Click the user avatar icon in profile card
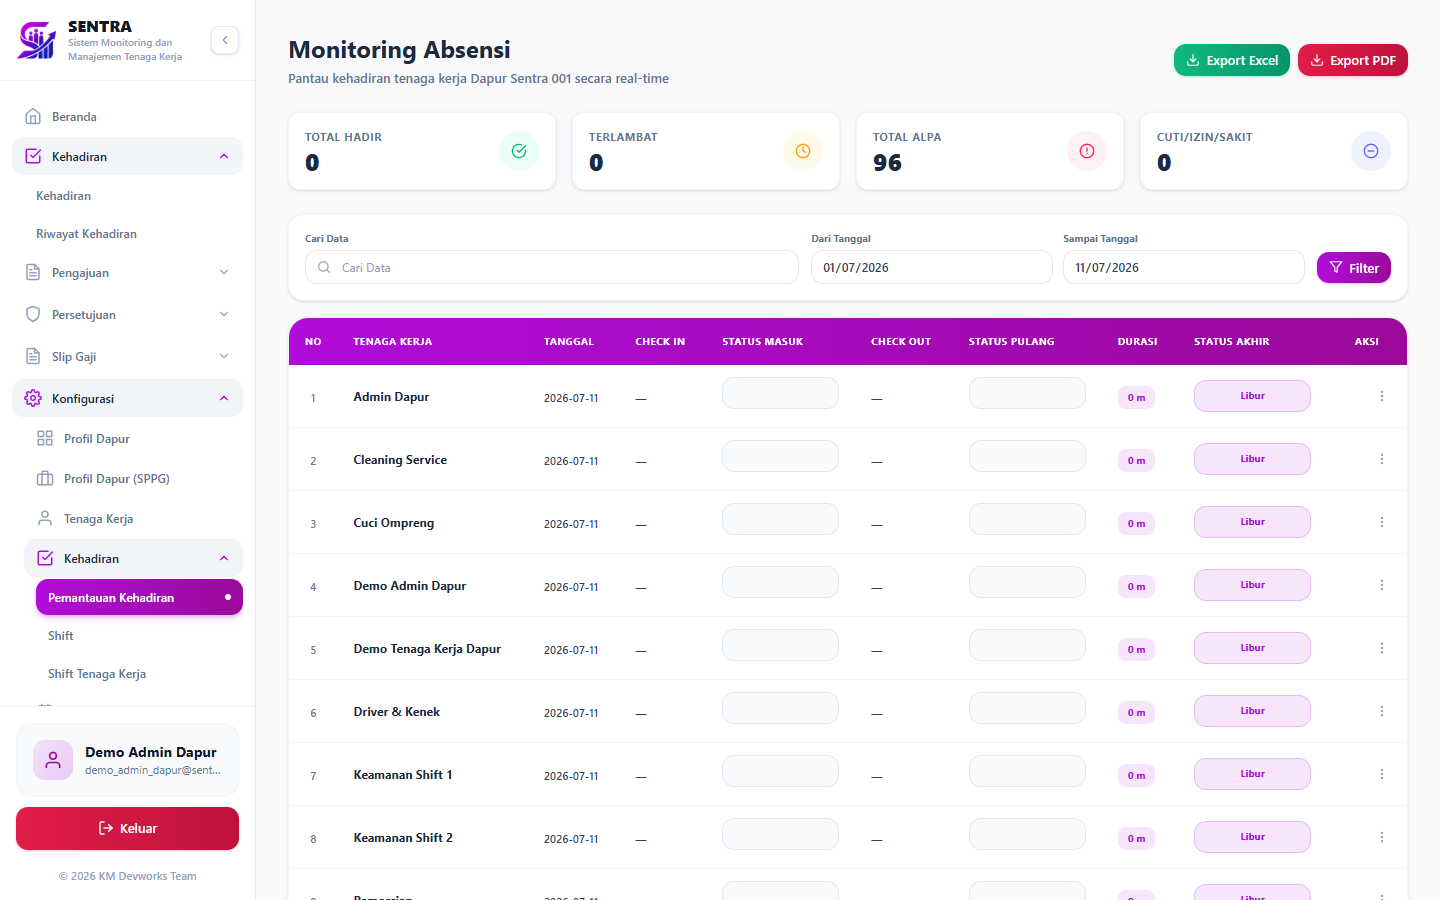 (x=53, y=760)
